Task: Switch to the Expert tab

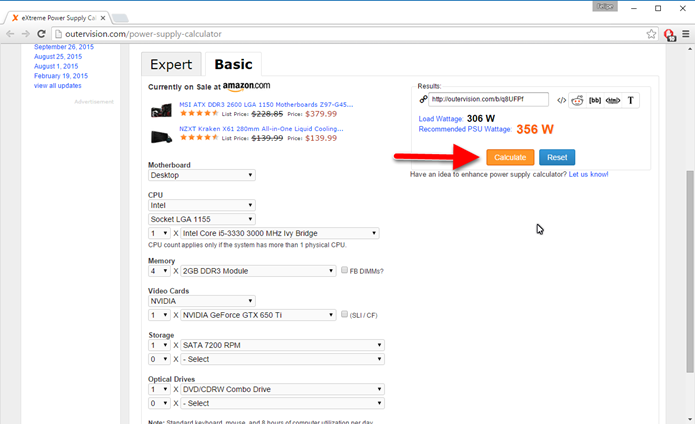Action: click(171, 65)
